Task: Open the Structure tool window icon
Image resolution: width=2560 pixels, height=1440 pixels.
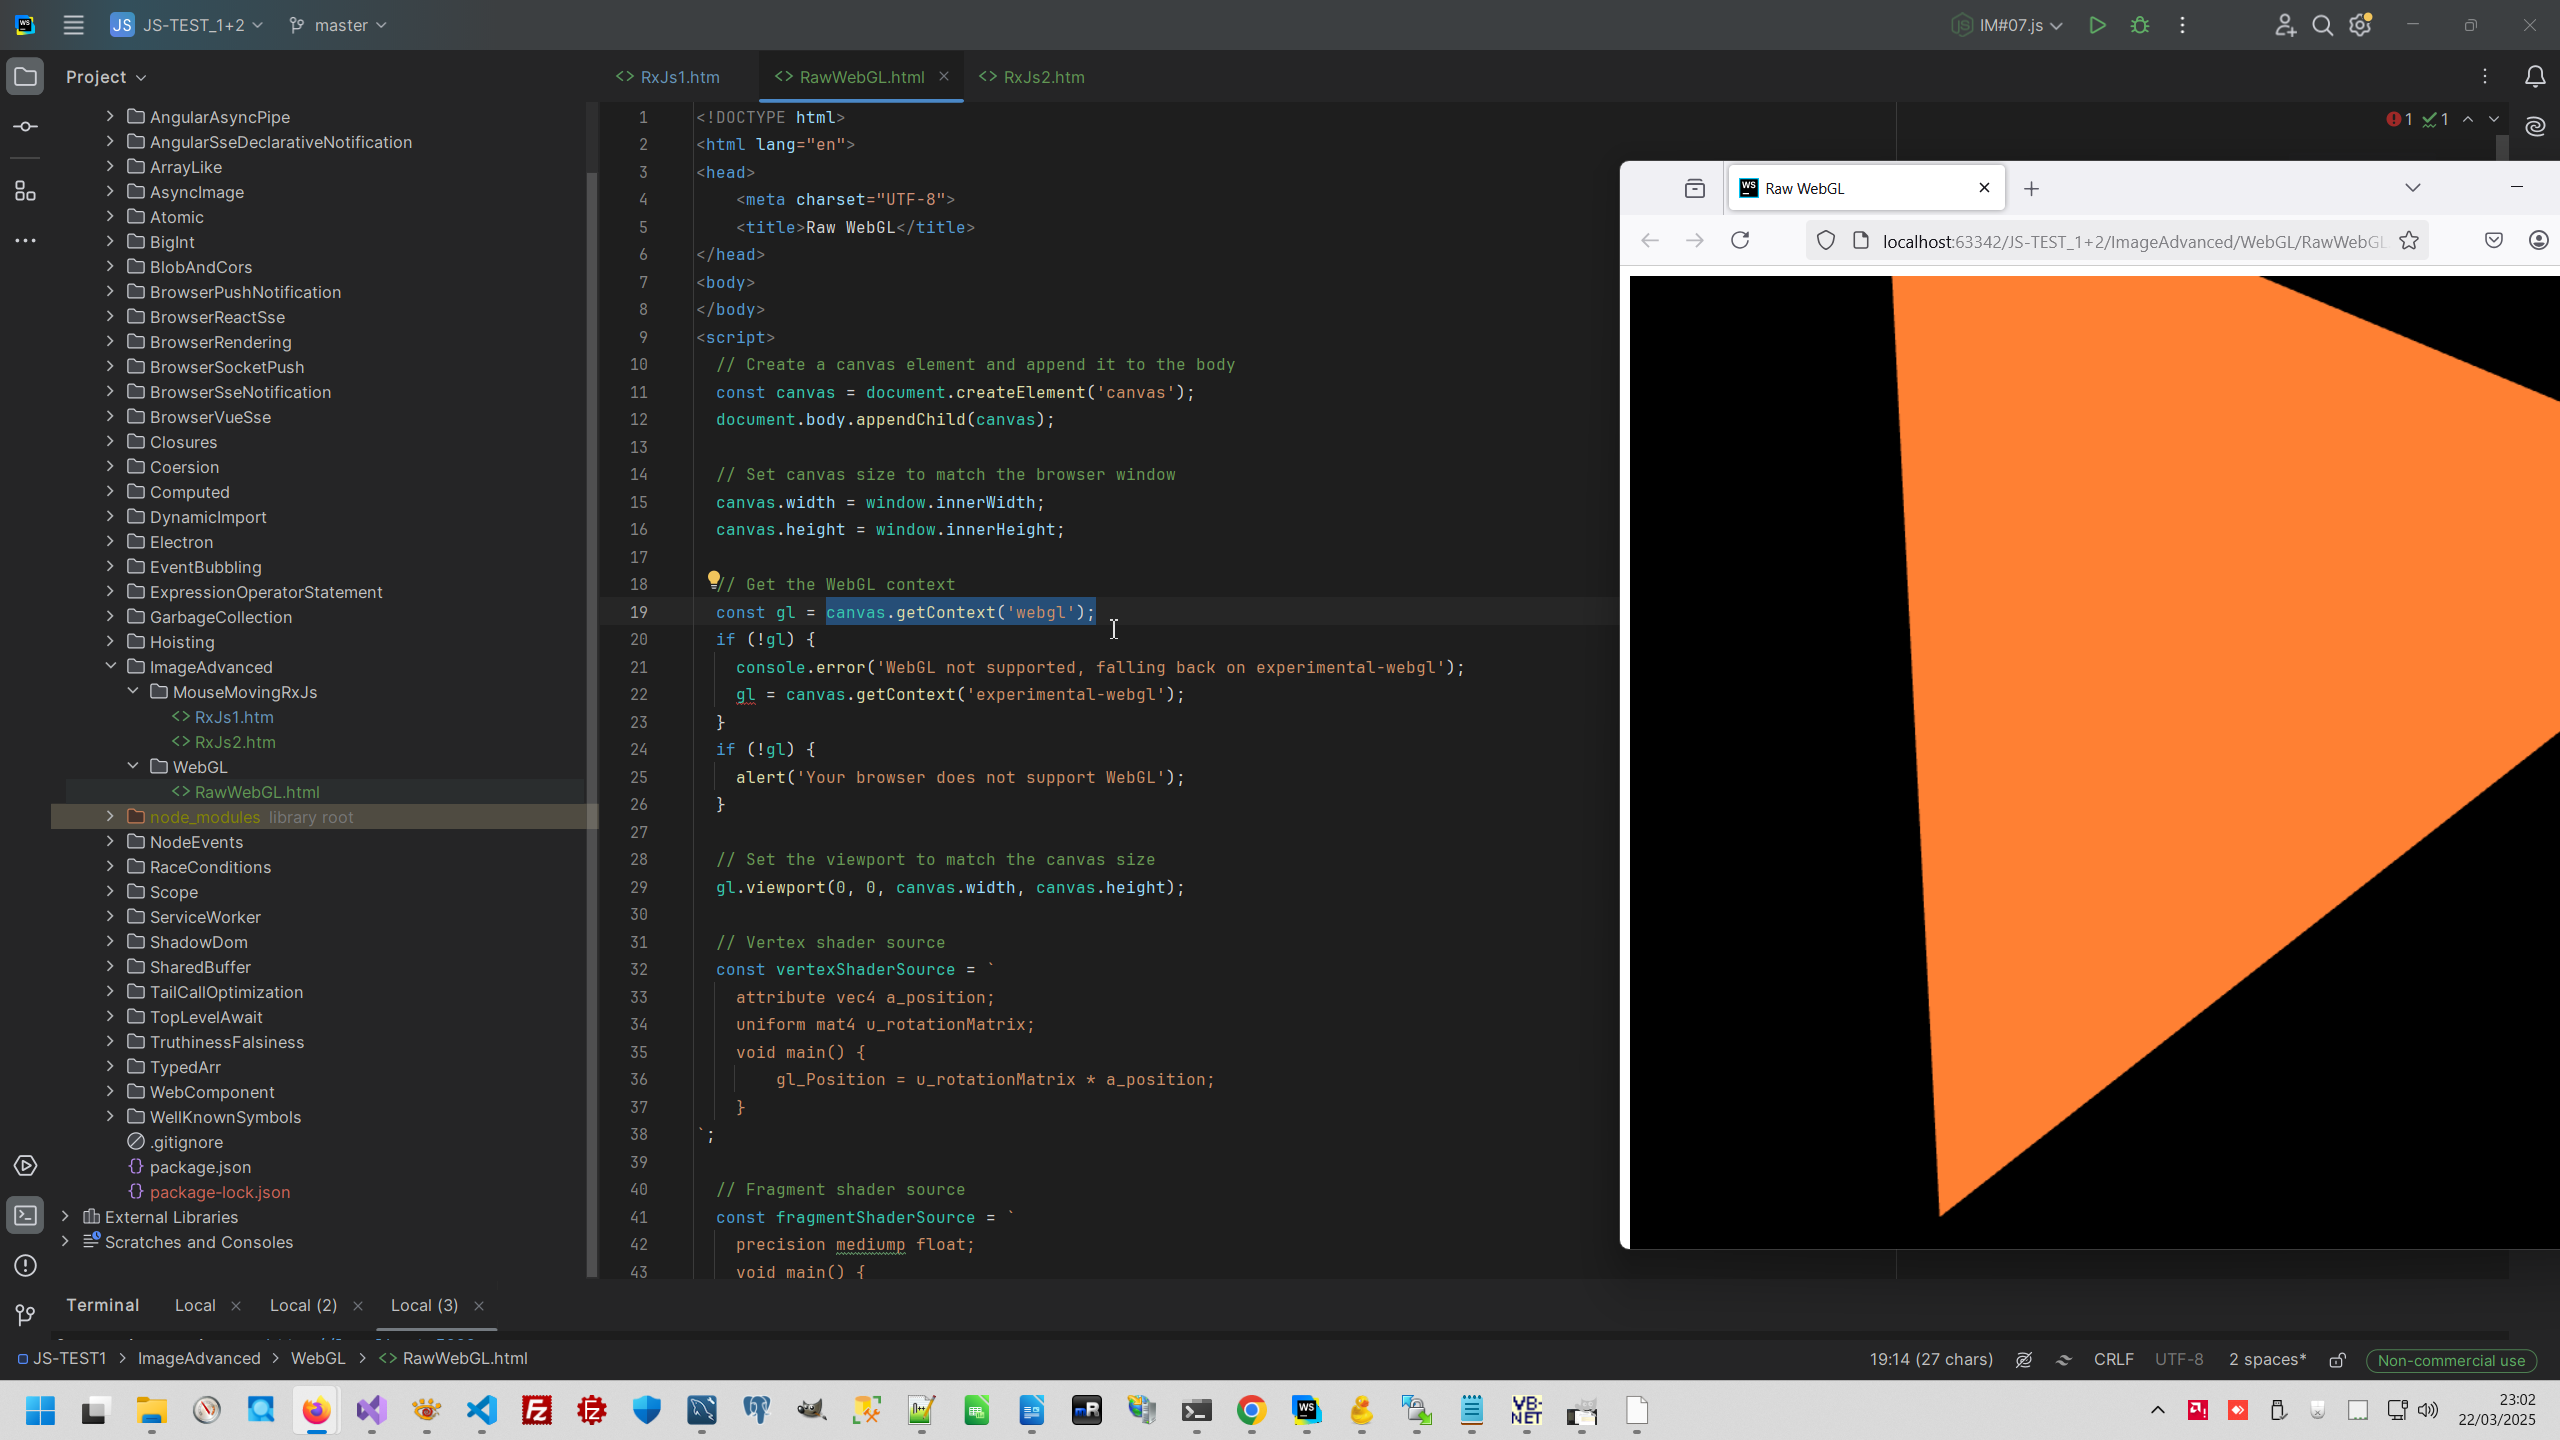Action: pos(26,191)
